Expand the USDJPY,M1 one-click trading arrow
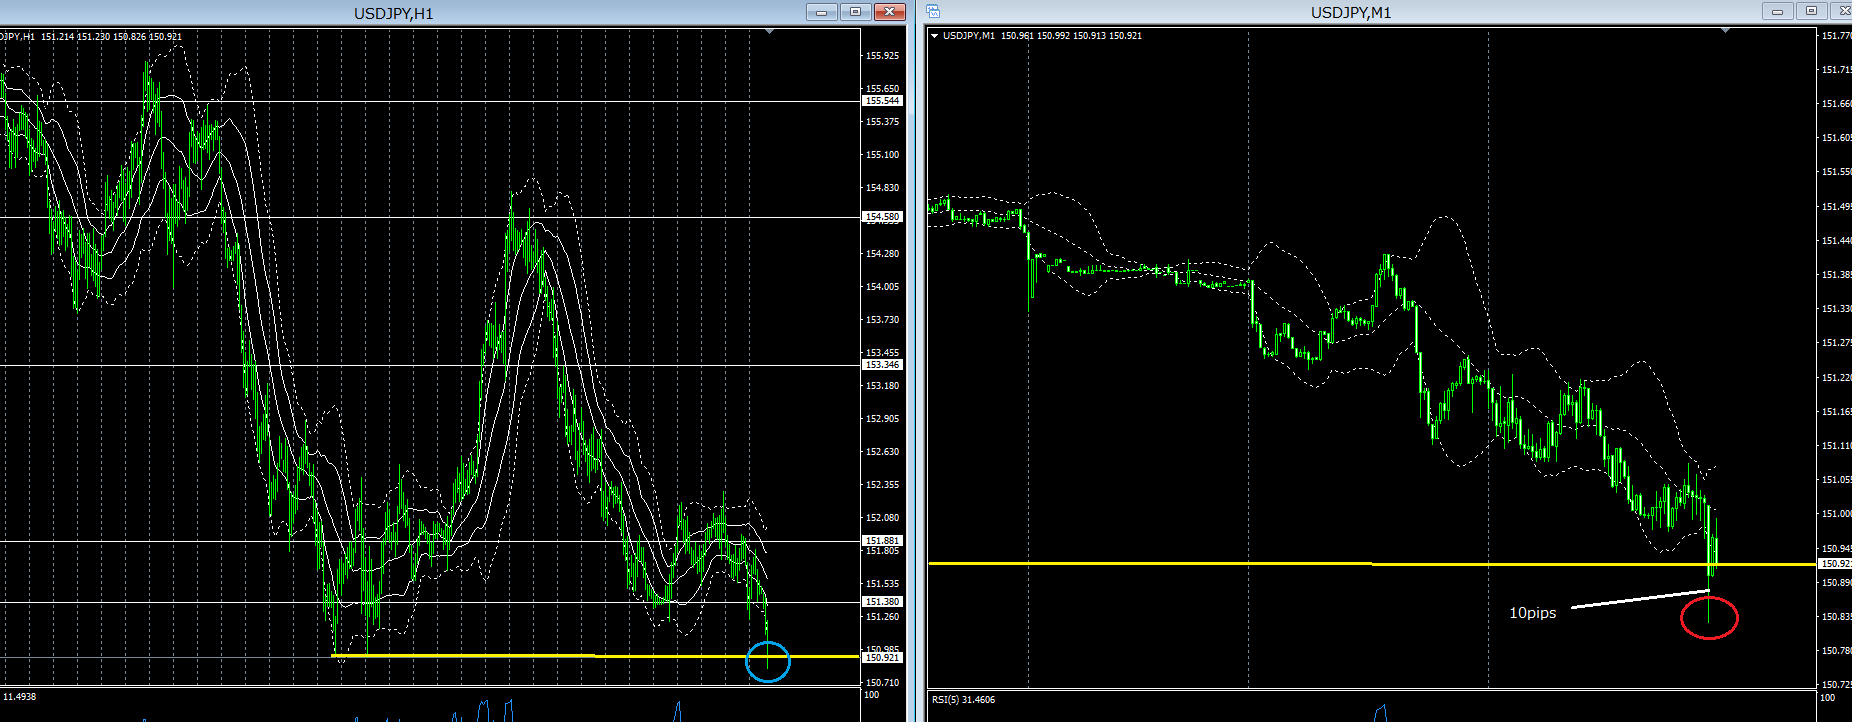The width and height of the screenshot is (1852, 722). [935, 36]
